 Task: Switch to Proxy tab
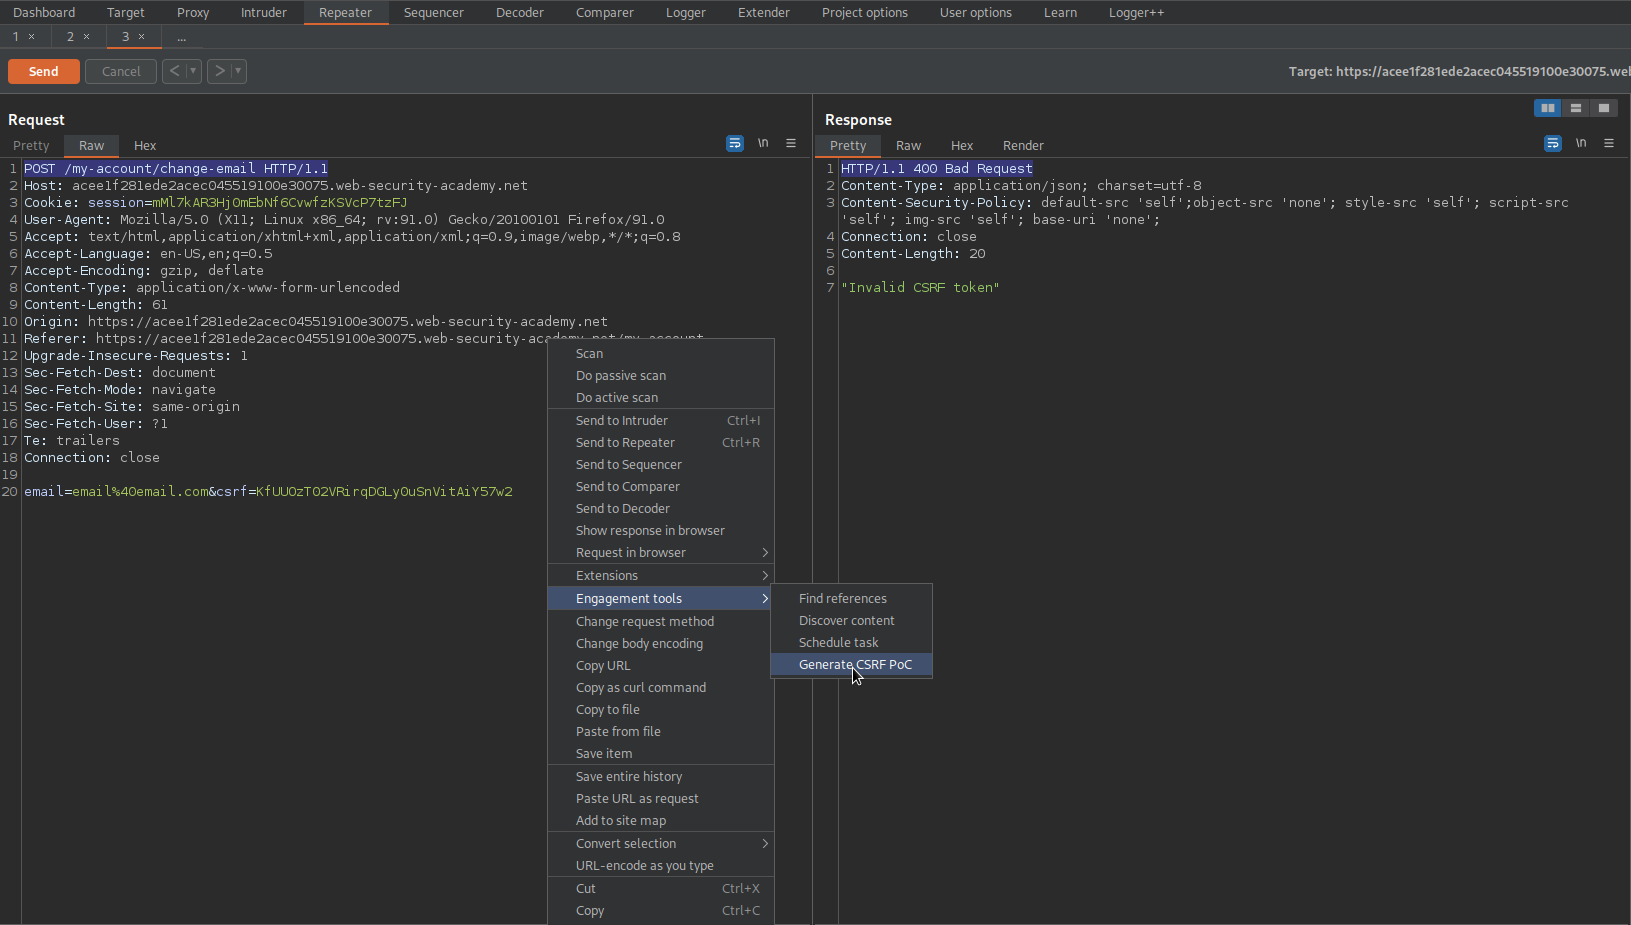(x=193, y=13)
